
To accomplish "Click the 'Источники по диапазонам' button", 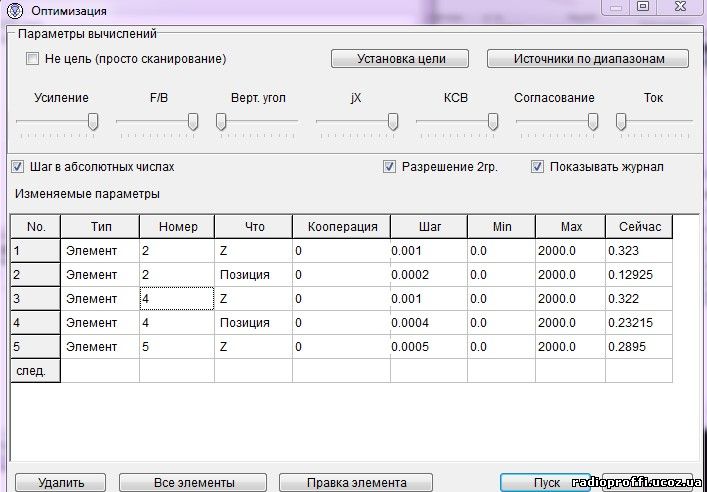I will (x=588, y=59).
